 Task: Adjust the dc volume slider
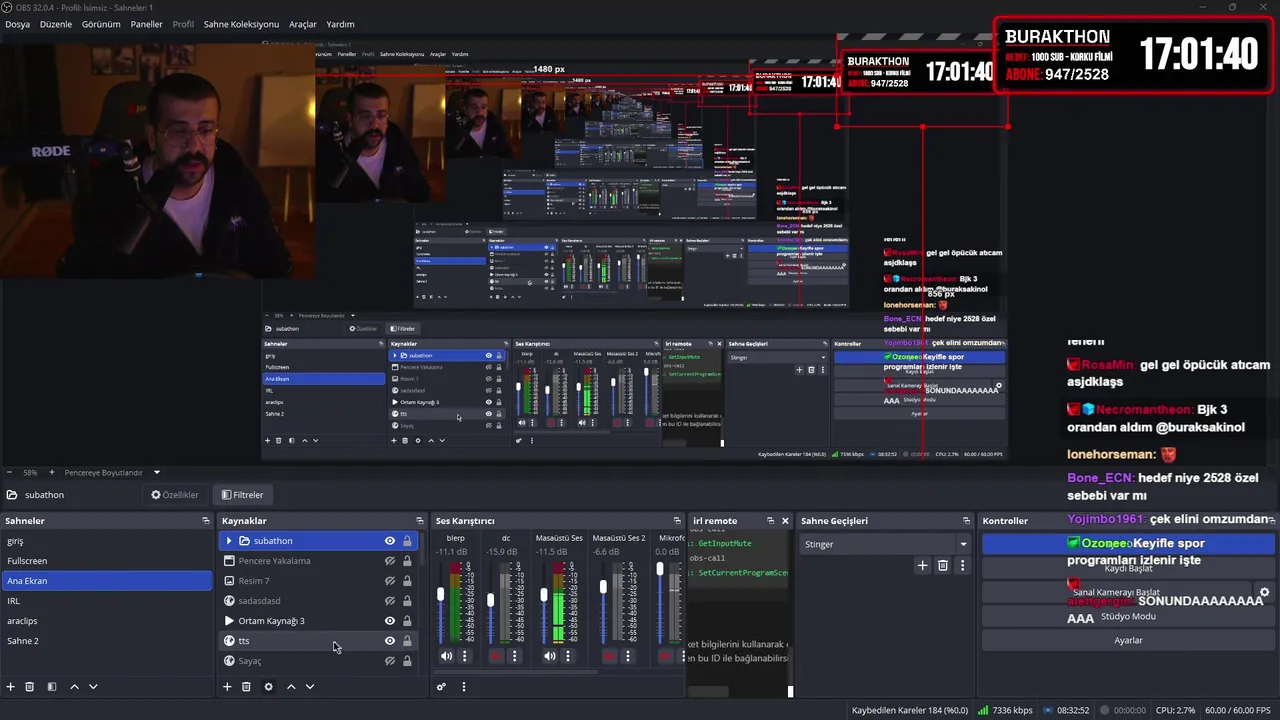pyautogui.click(x=490, y=600)
